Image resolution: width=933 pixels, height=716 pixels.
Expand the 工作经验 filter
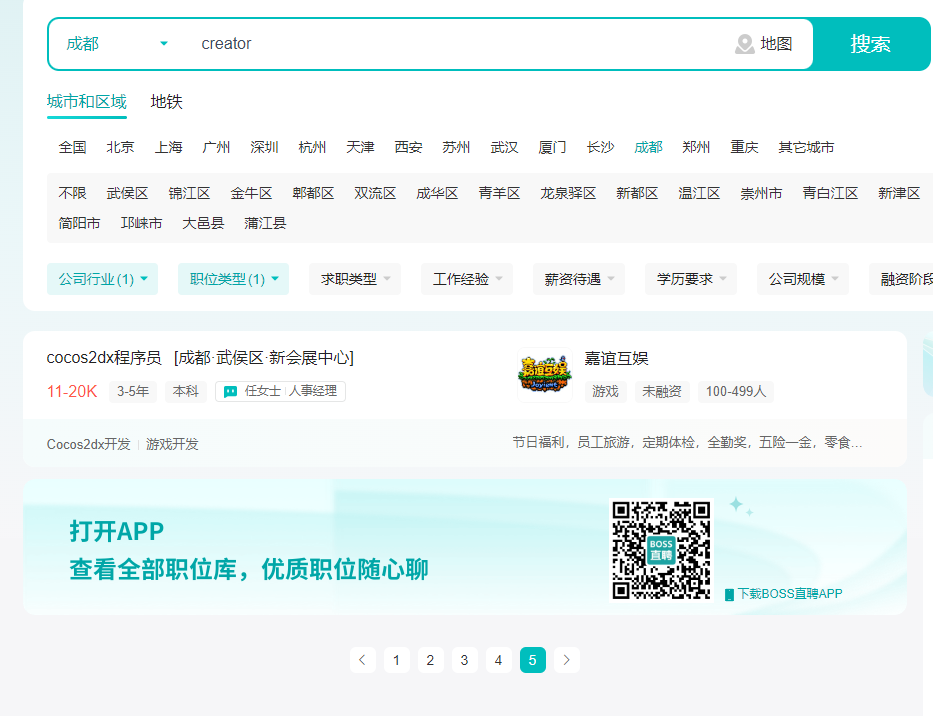coord(467,279)
